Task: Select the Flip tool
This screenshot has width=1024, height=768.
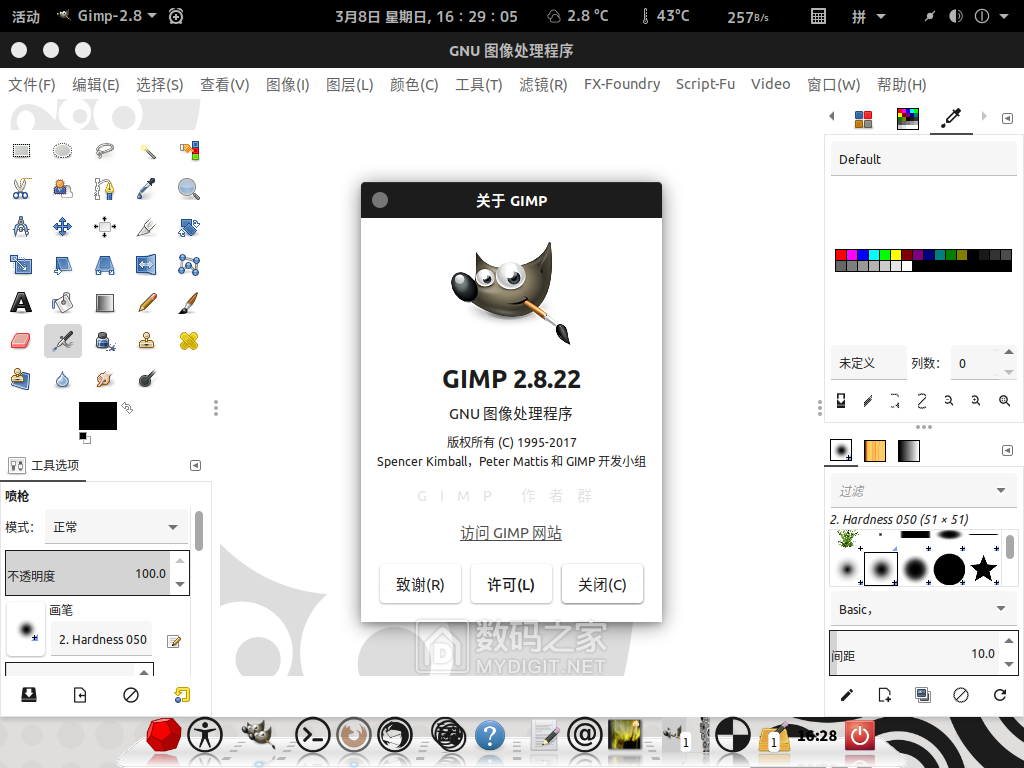Action: 147,264
